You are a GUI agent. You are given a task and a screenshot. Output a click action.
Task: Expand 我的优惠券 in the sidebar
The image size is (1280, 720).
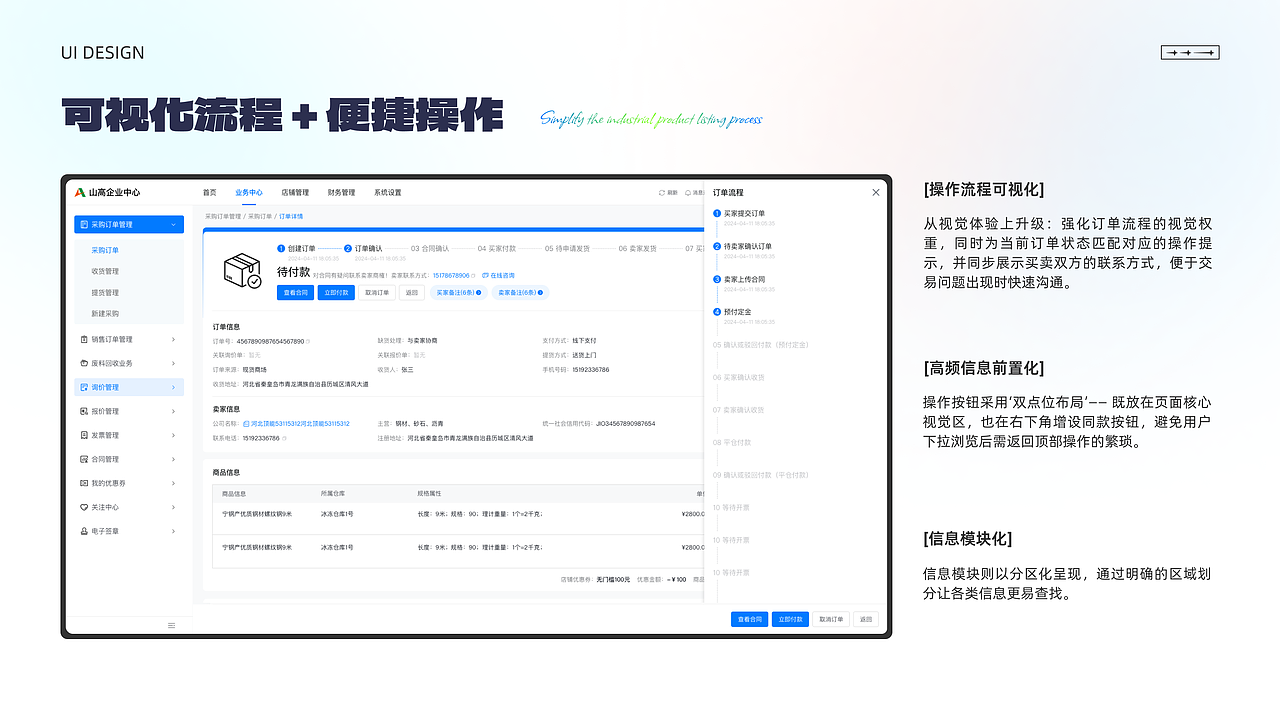(173, 483)
